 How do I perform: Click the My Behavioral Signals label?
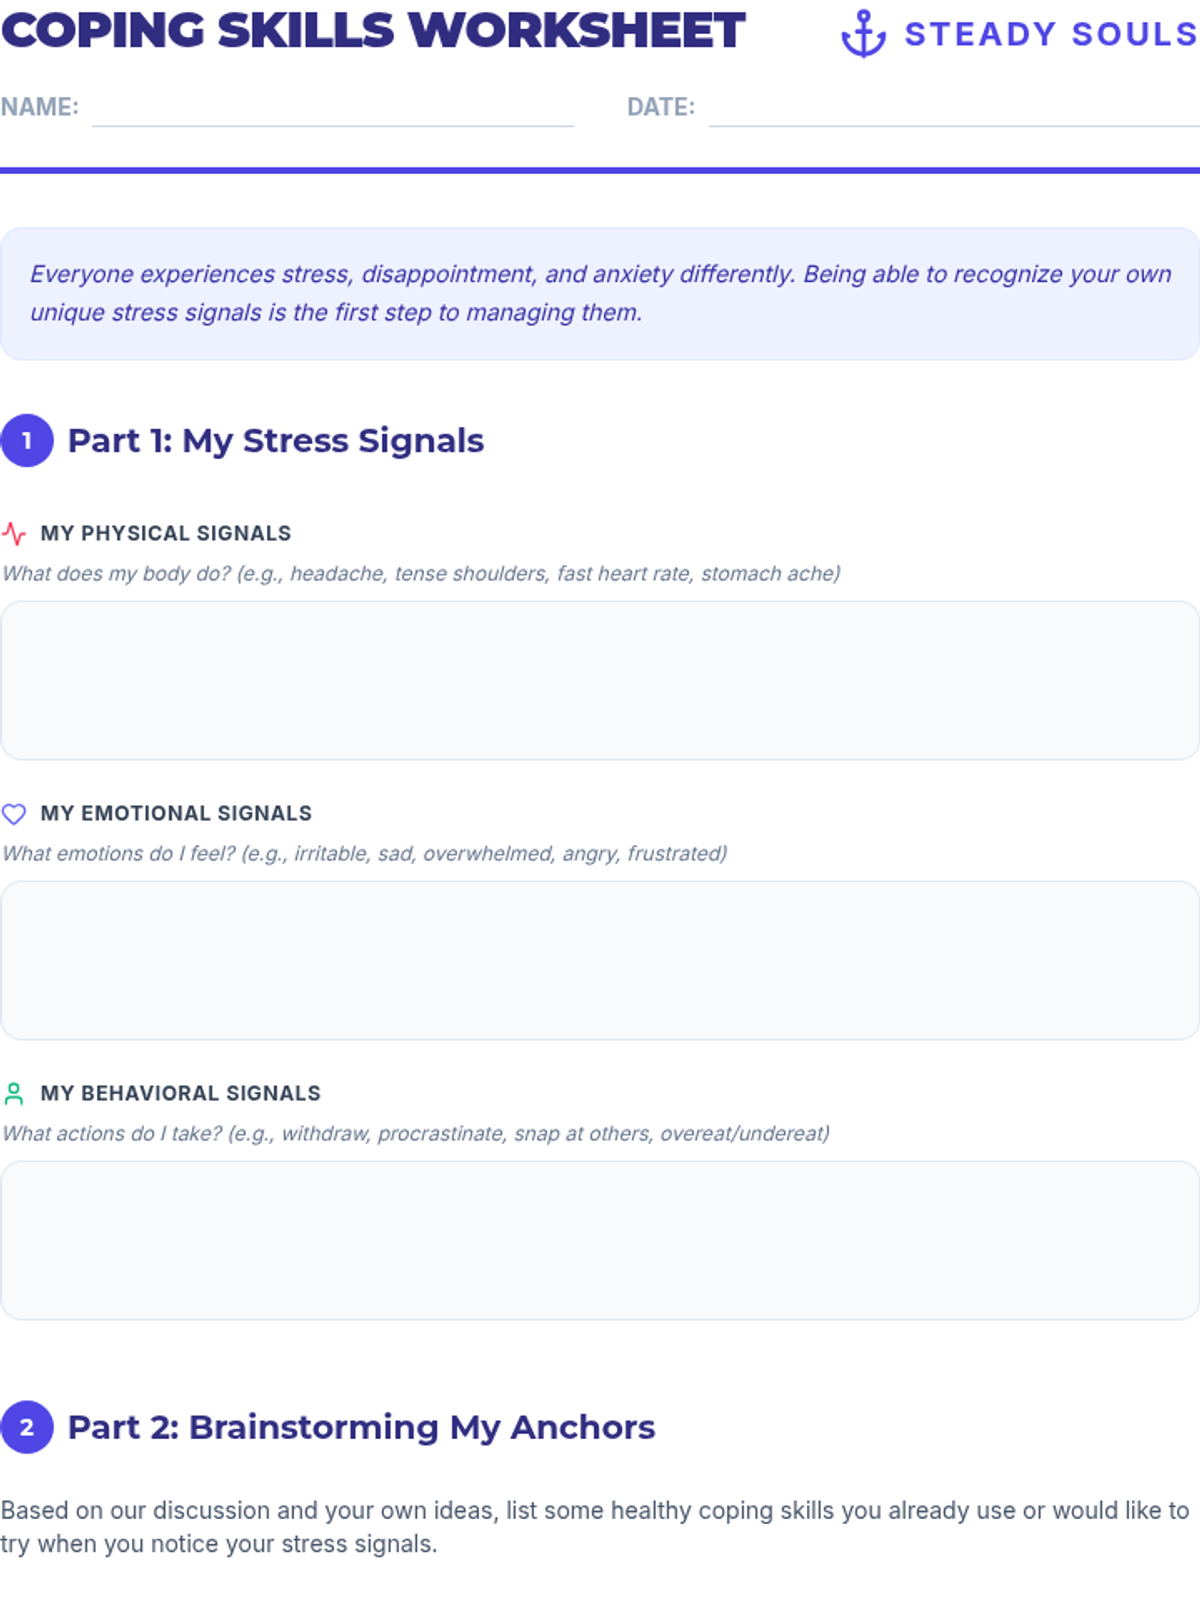click(x=181, y=1093)
